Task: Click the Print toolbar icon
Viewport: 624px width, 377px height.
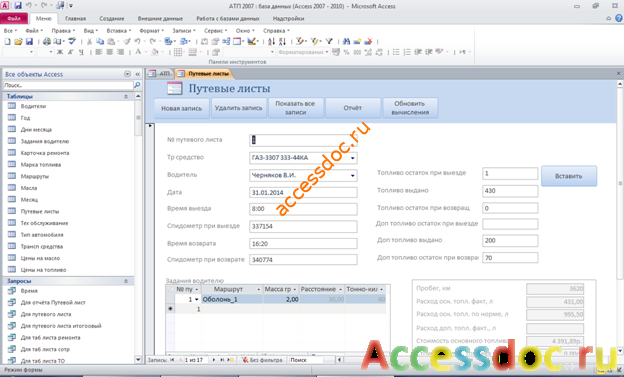Action: (x=47, y=41)
